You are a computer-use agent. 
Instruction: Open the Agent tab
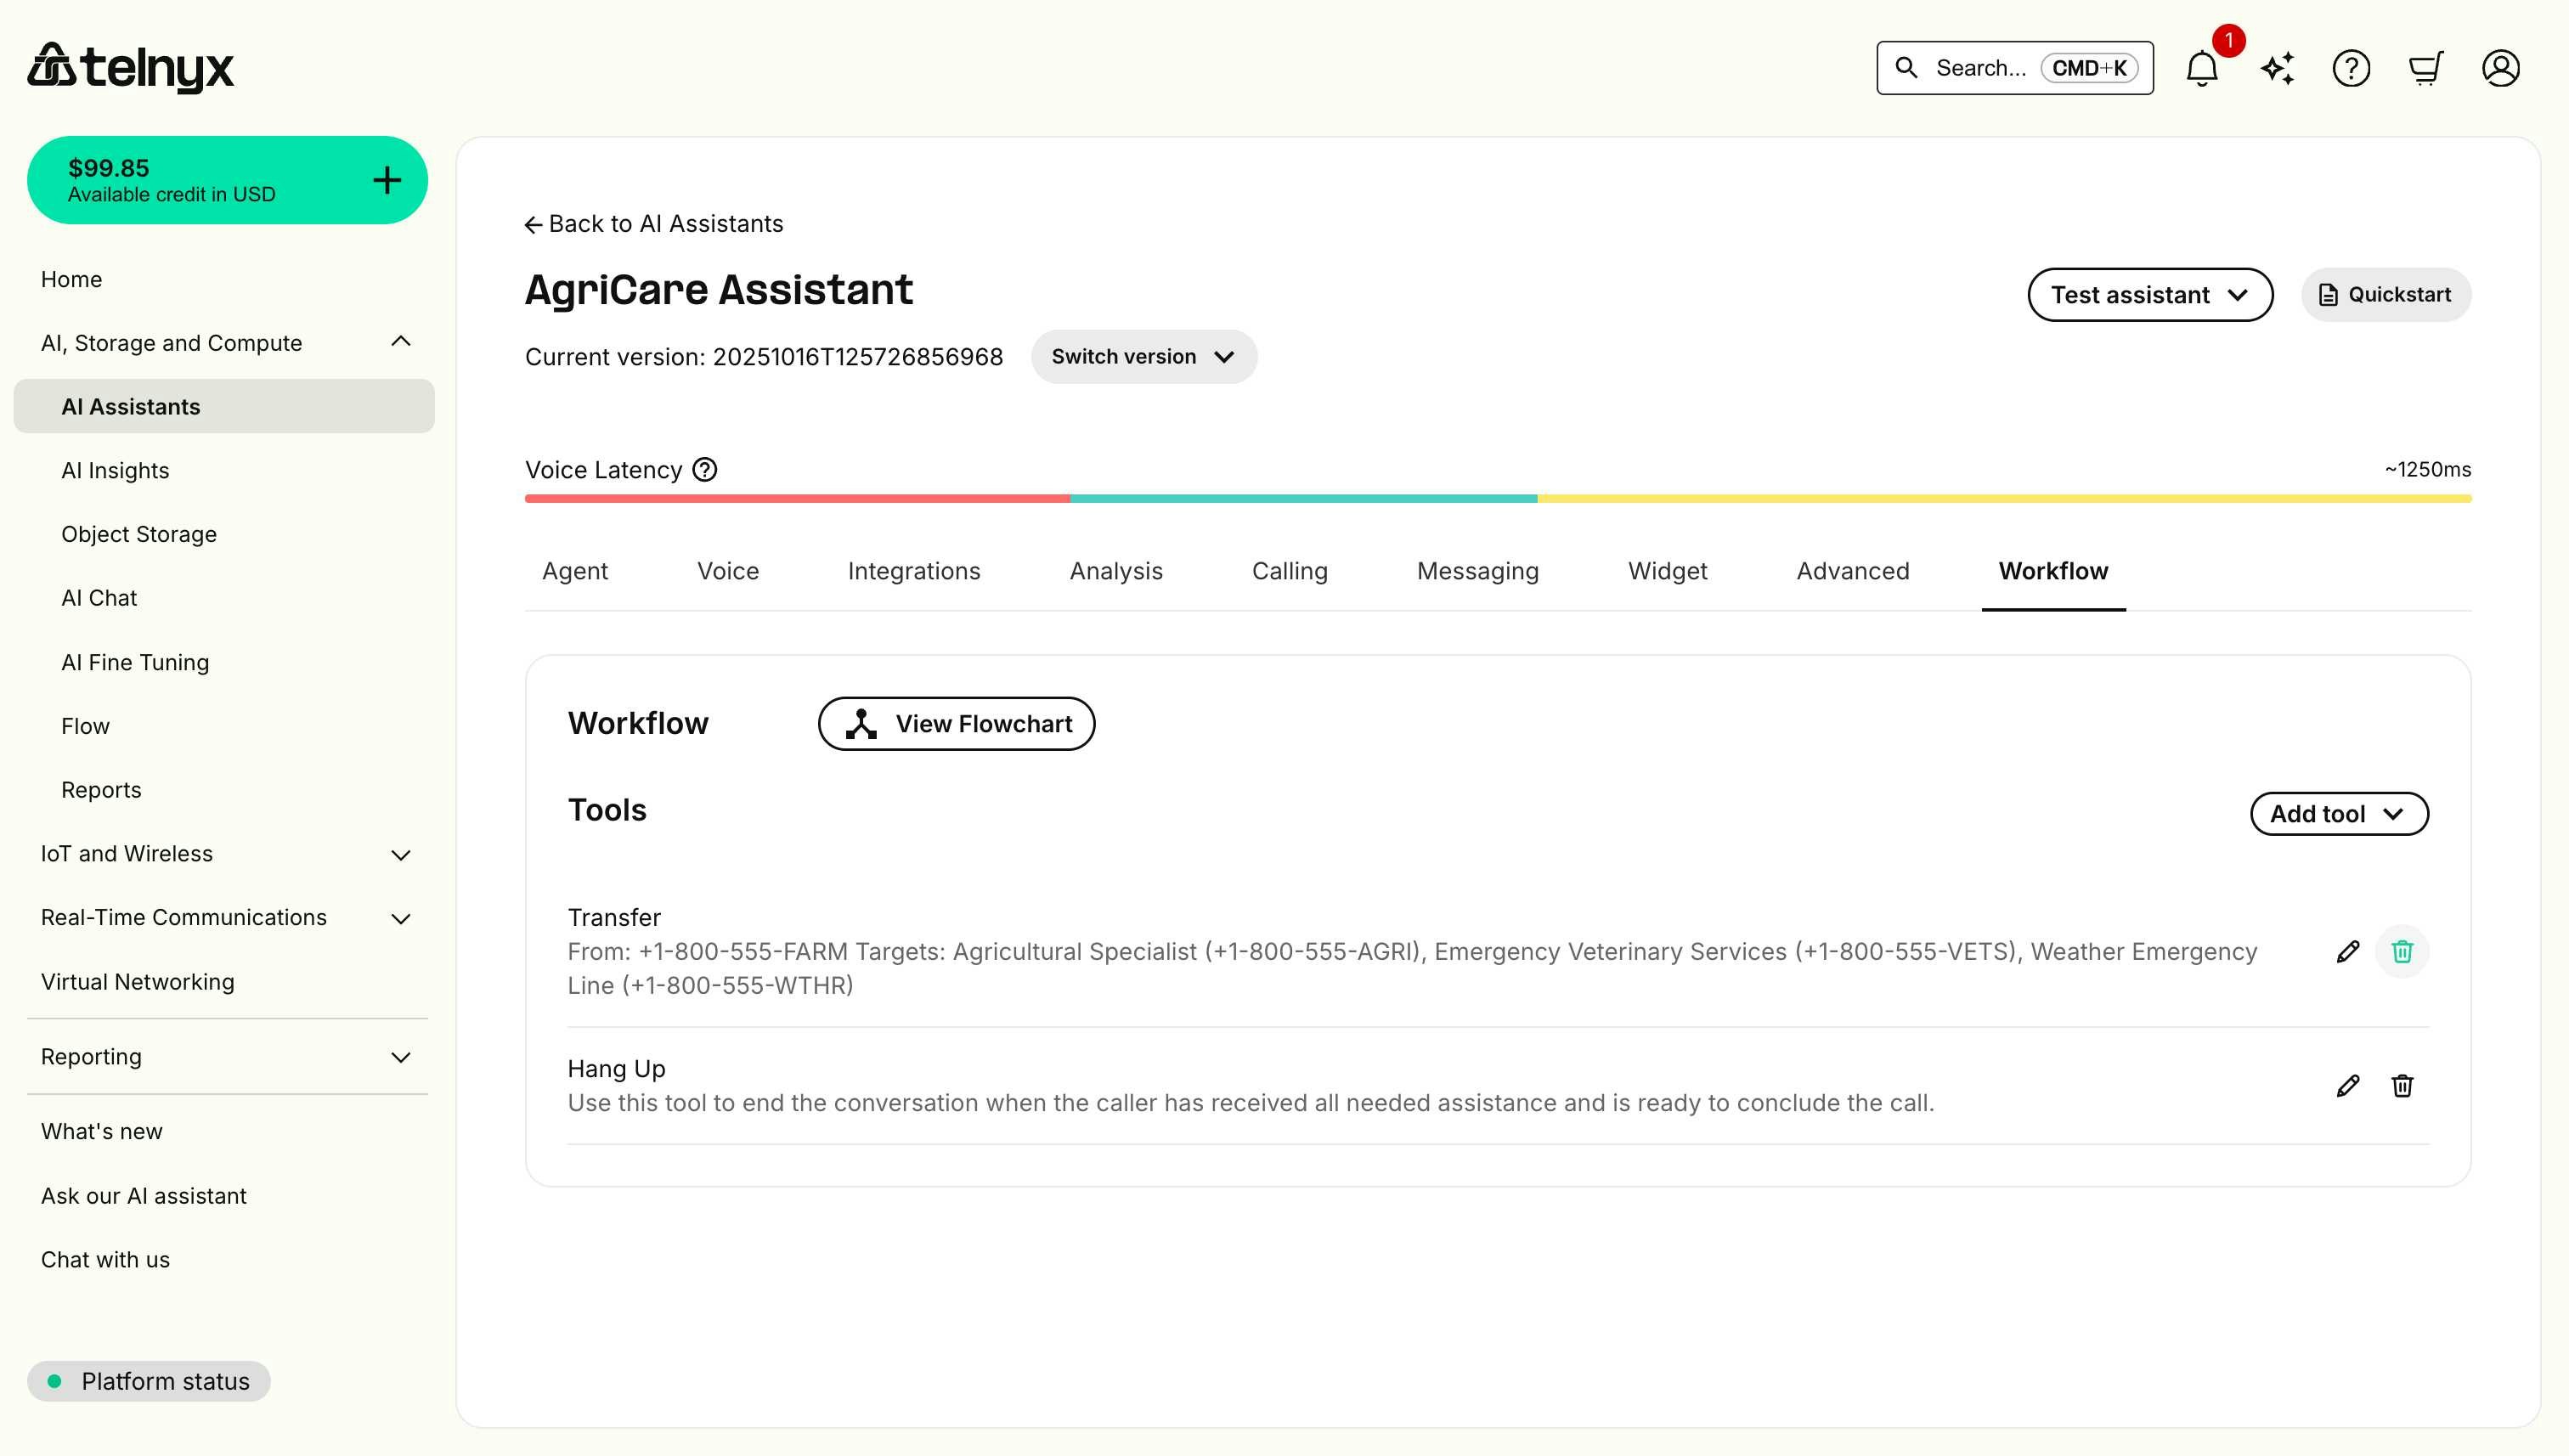[x=574, y=570]
